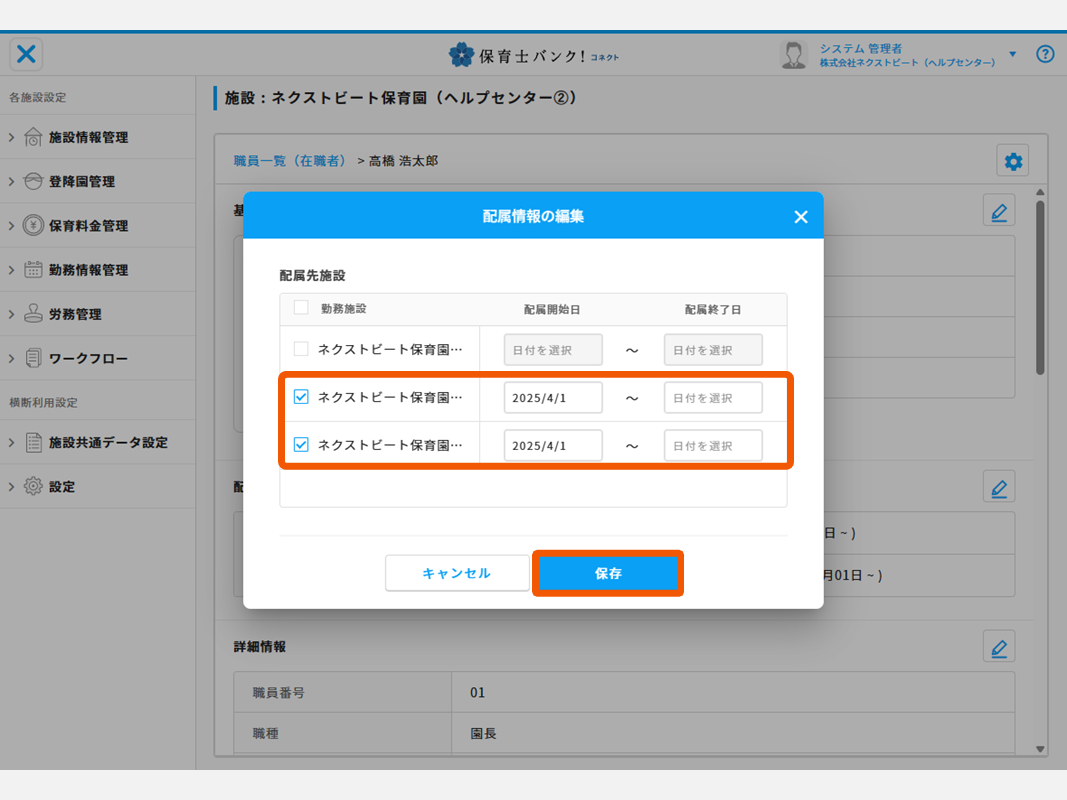Click the 保存 button
Viewport: 1067px width, 800px height.
[x=608, y=574]
